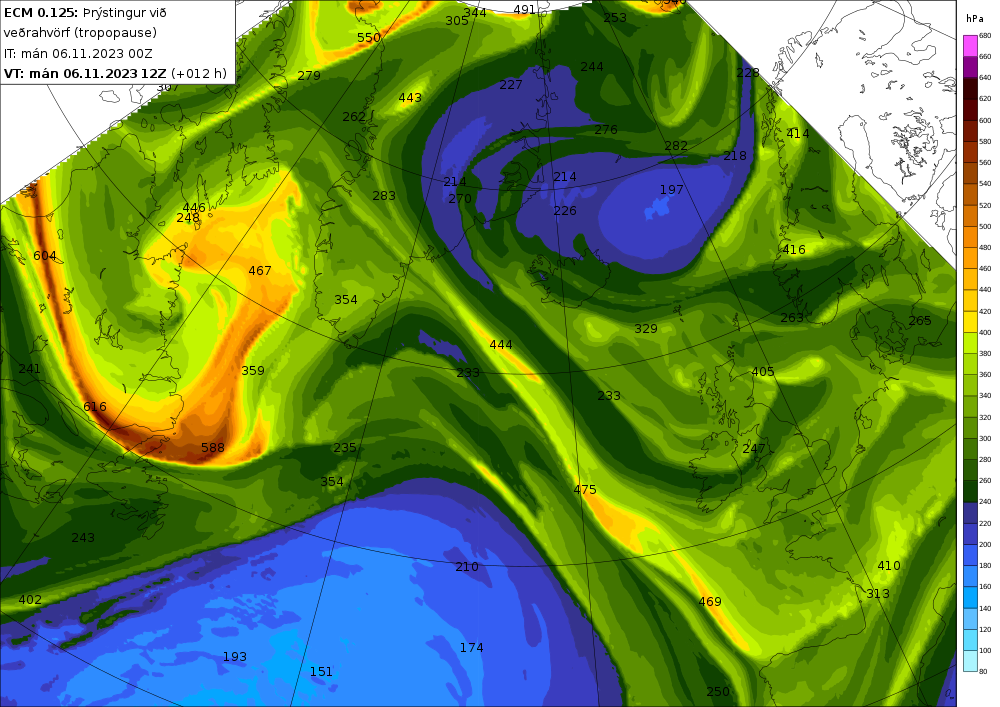Click the map value 359
The width and height of the screenshot is (1000, 707).
click(253, 370)
